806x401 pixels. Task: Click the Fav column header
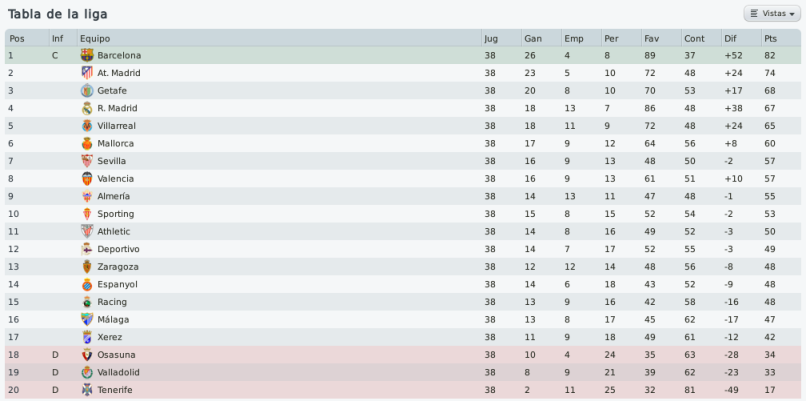662,39
